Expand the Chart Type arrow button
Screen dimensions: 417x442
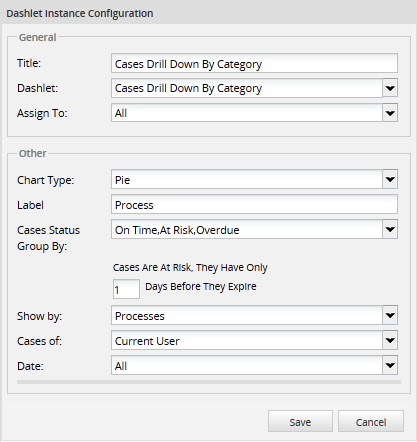390,180
